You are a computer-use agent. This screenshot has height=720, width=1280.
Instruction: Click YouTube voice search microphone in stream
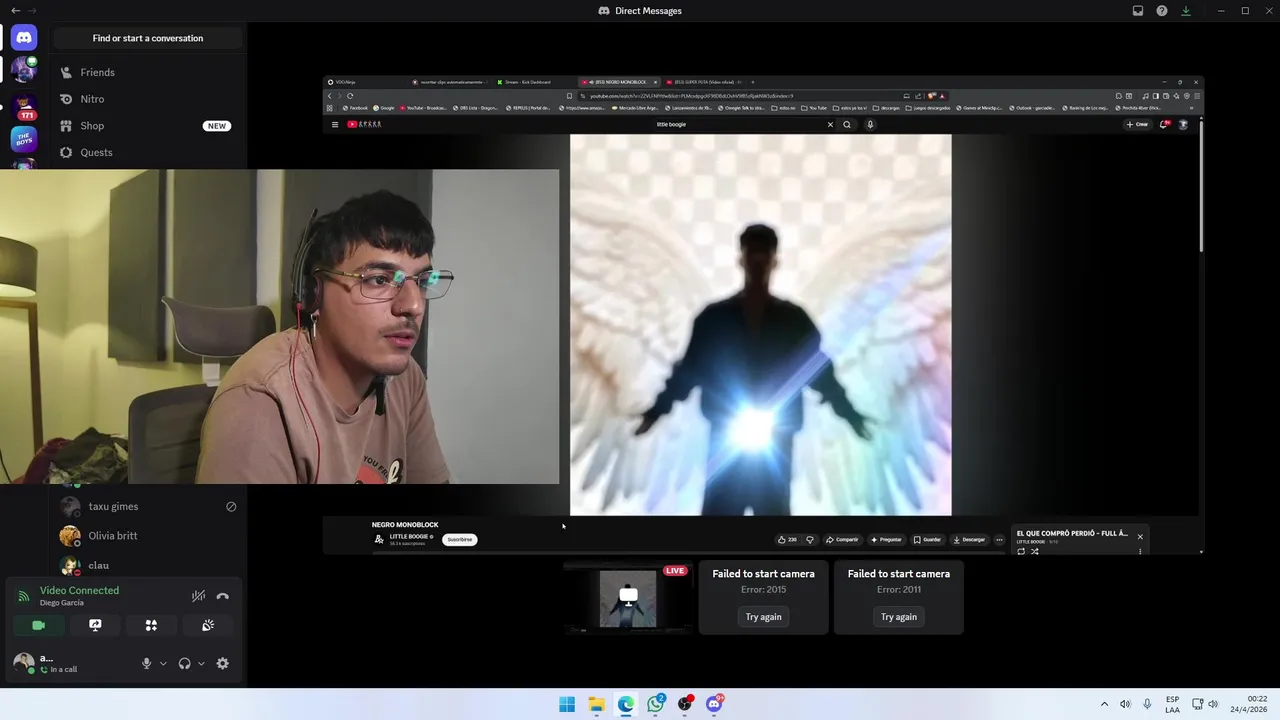[870, 125]
